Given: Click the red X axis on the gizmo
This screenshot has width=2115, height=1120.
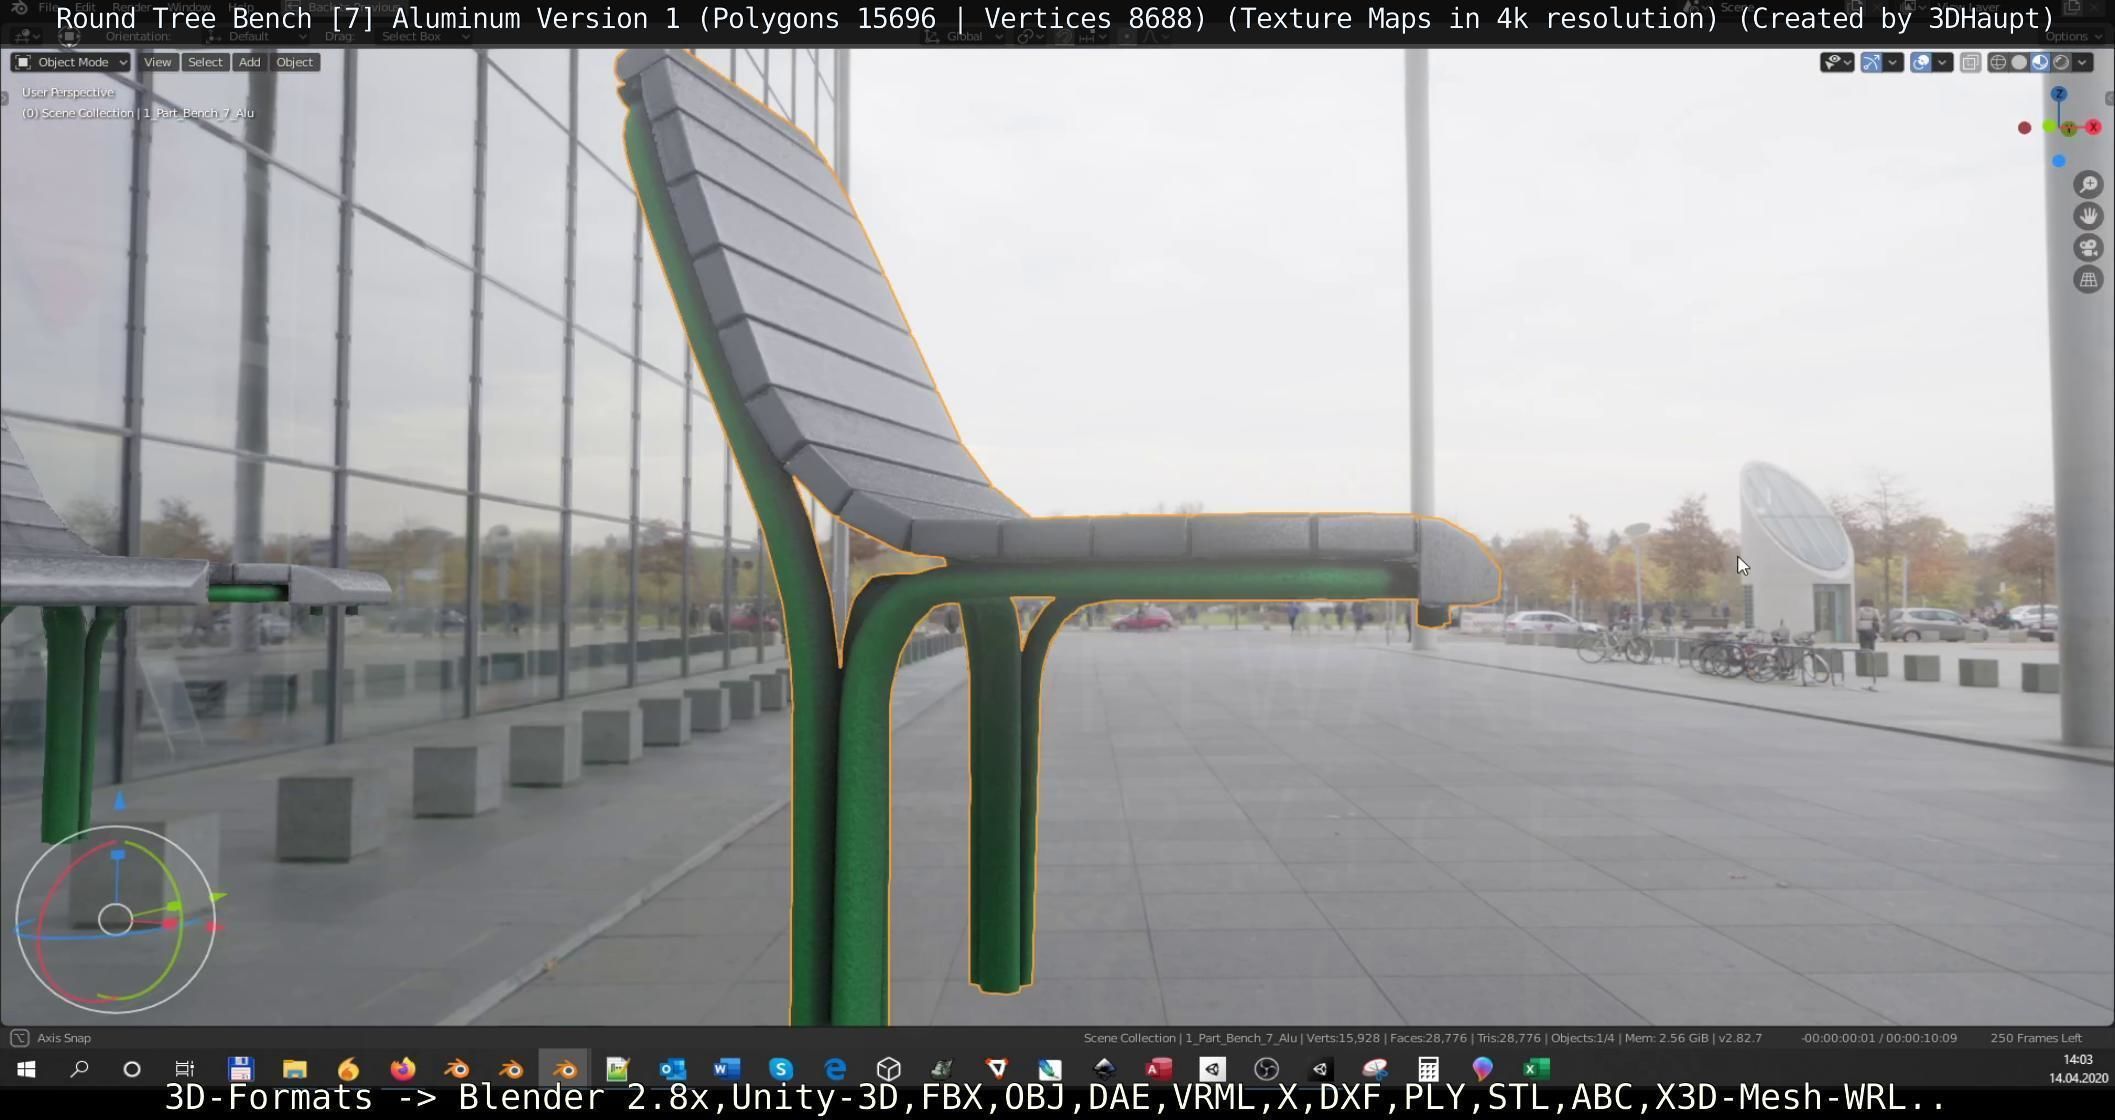Looking at the screenshot, I should [2093, 127].
